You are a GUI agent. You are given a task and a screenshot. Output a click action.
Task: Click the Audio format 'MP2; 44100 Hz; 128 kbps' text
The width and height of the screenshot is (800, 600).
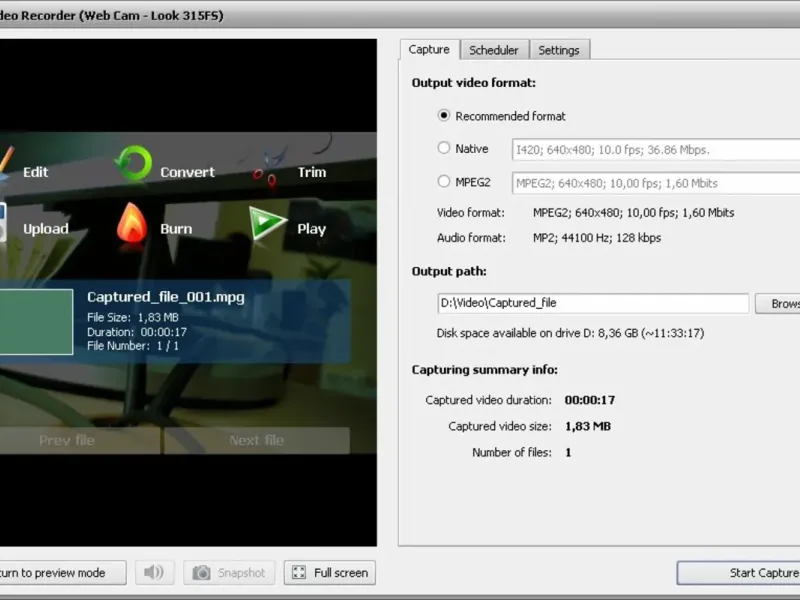pyautogui.click(x=597, y=238)
